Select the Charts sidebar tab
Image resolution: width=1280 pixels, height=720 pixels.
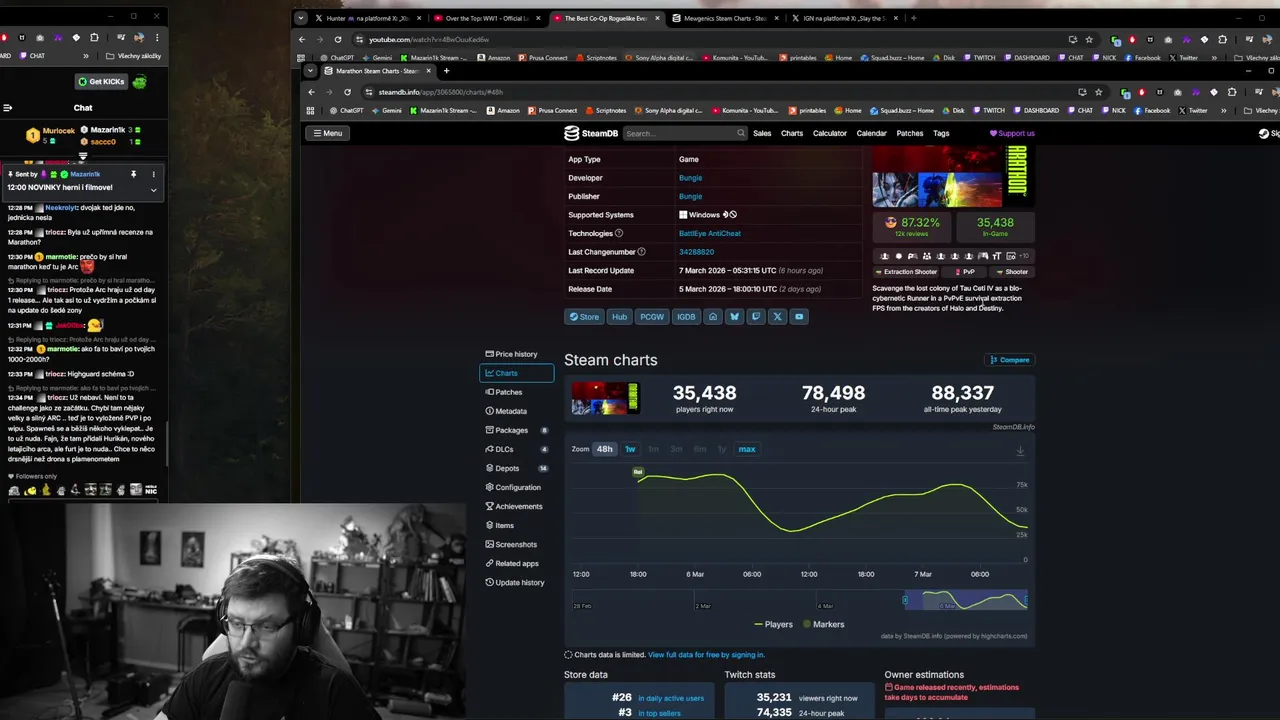[516, 373]
